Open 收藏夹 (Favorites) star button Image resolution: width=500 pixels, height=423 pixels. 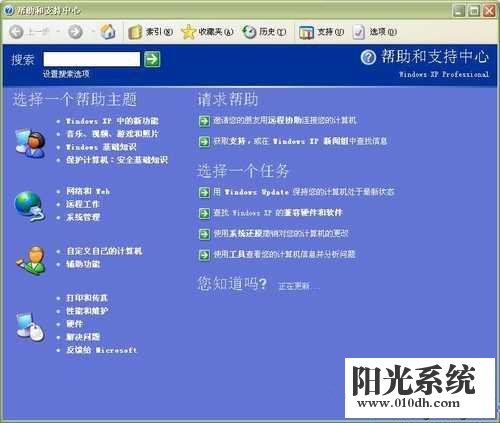[x=207, y=32]
